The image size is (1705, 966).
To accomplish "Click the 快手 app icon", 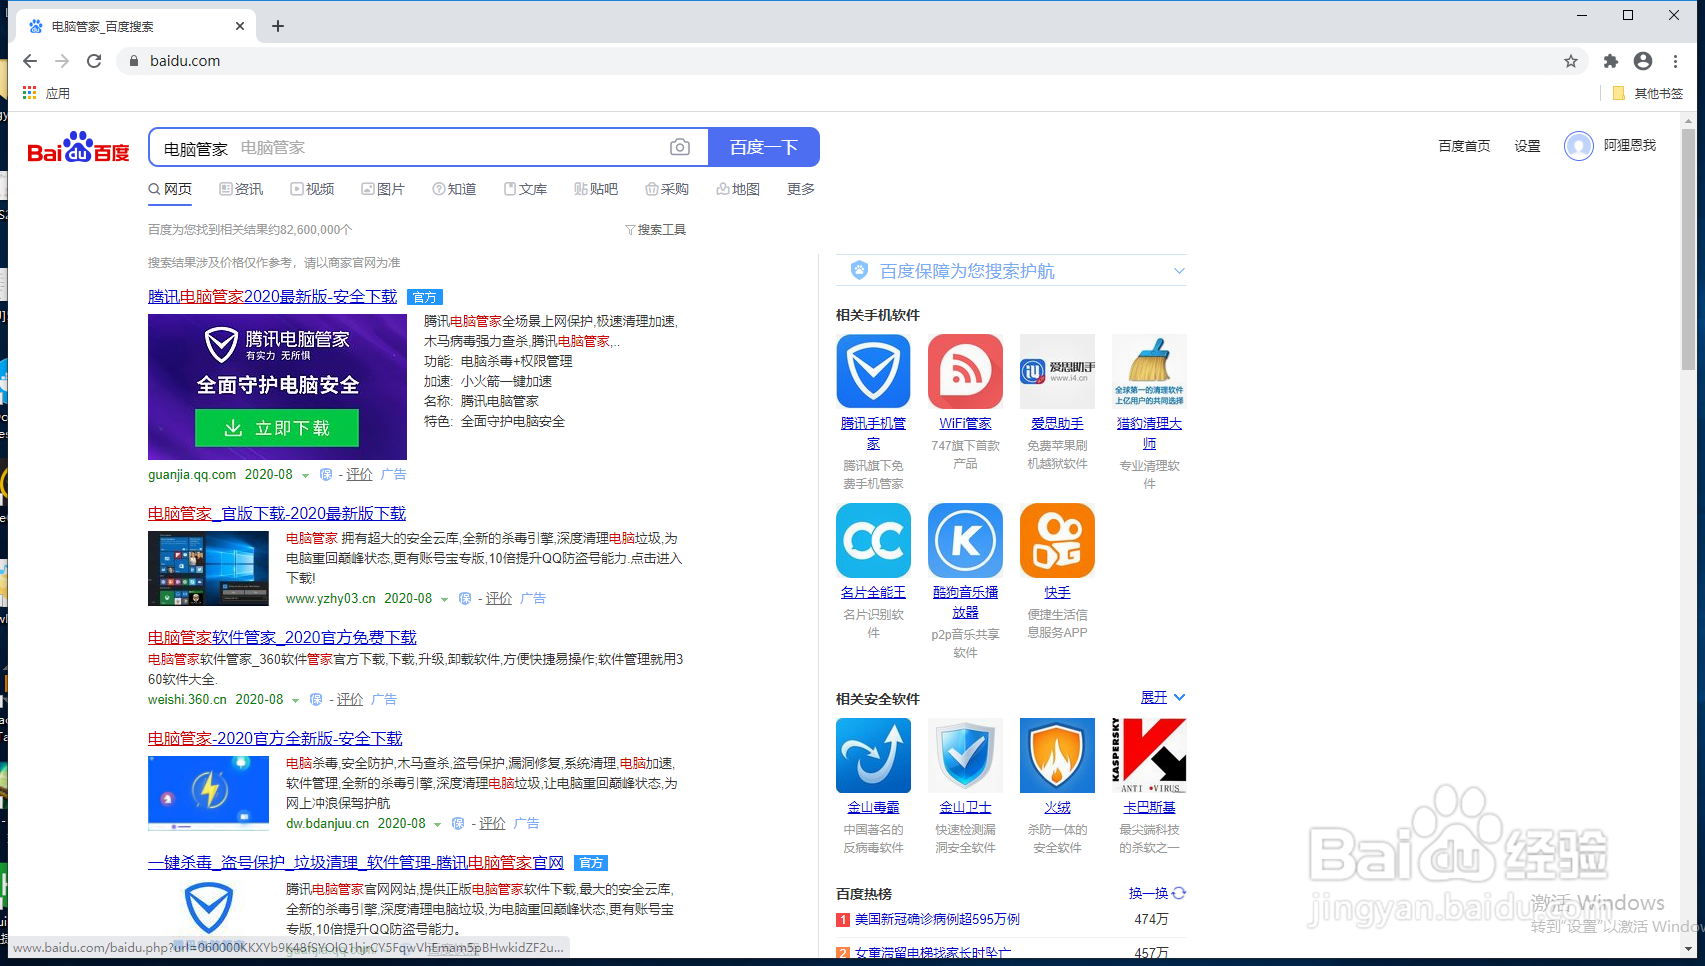I will [x=1056, y=540].
